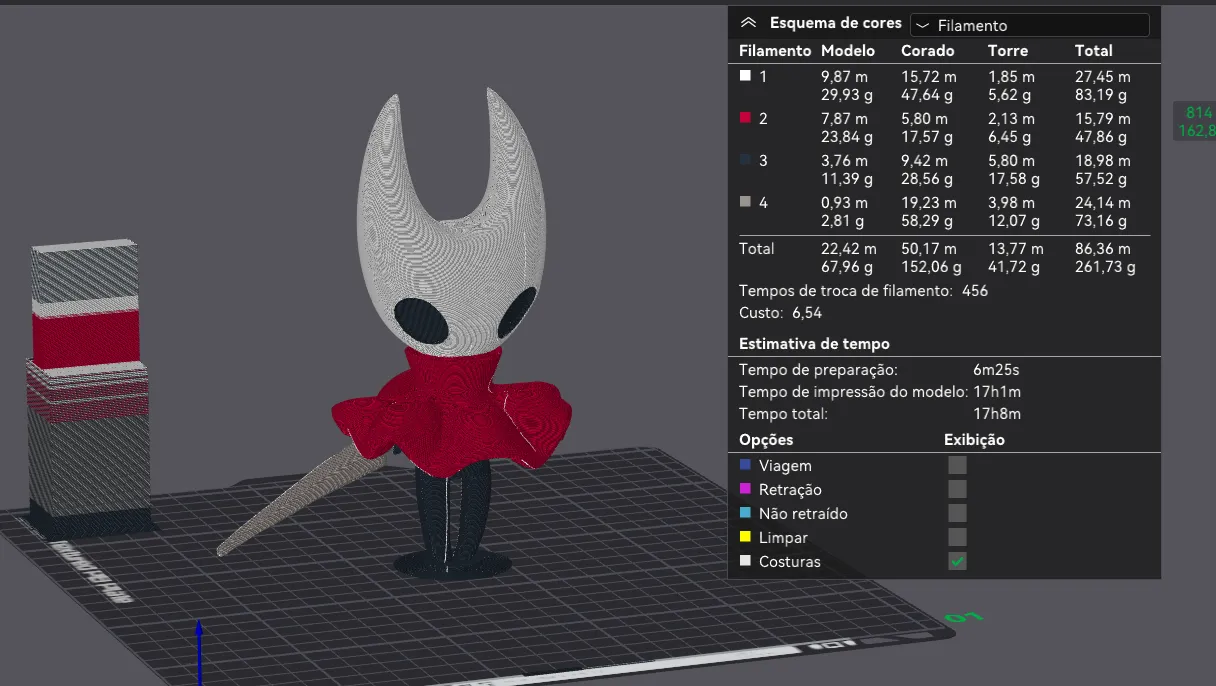Collapse the Esquema de cores panel

[x=748, y=23]
